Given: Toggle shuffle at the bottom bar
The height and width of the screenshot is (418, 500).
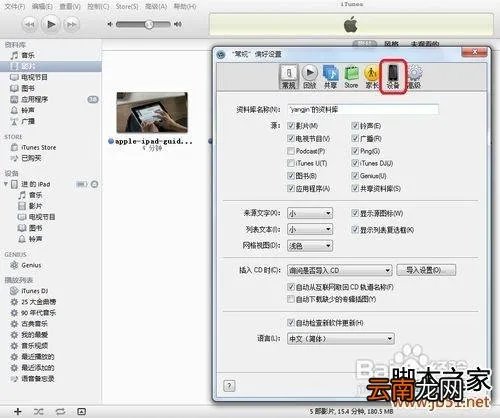Looking at the screenshot, I should click(x=39, y=412).
